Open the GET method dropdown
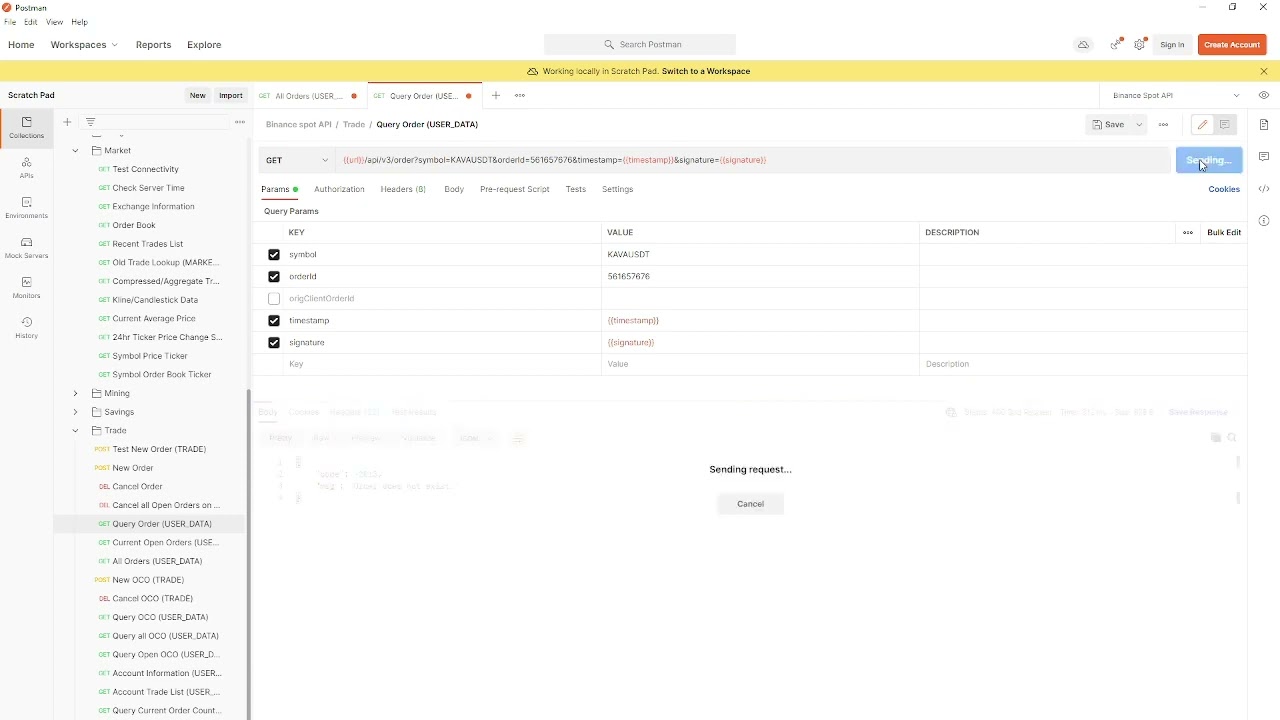 (297, 160)
